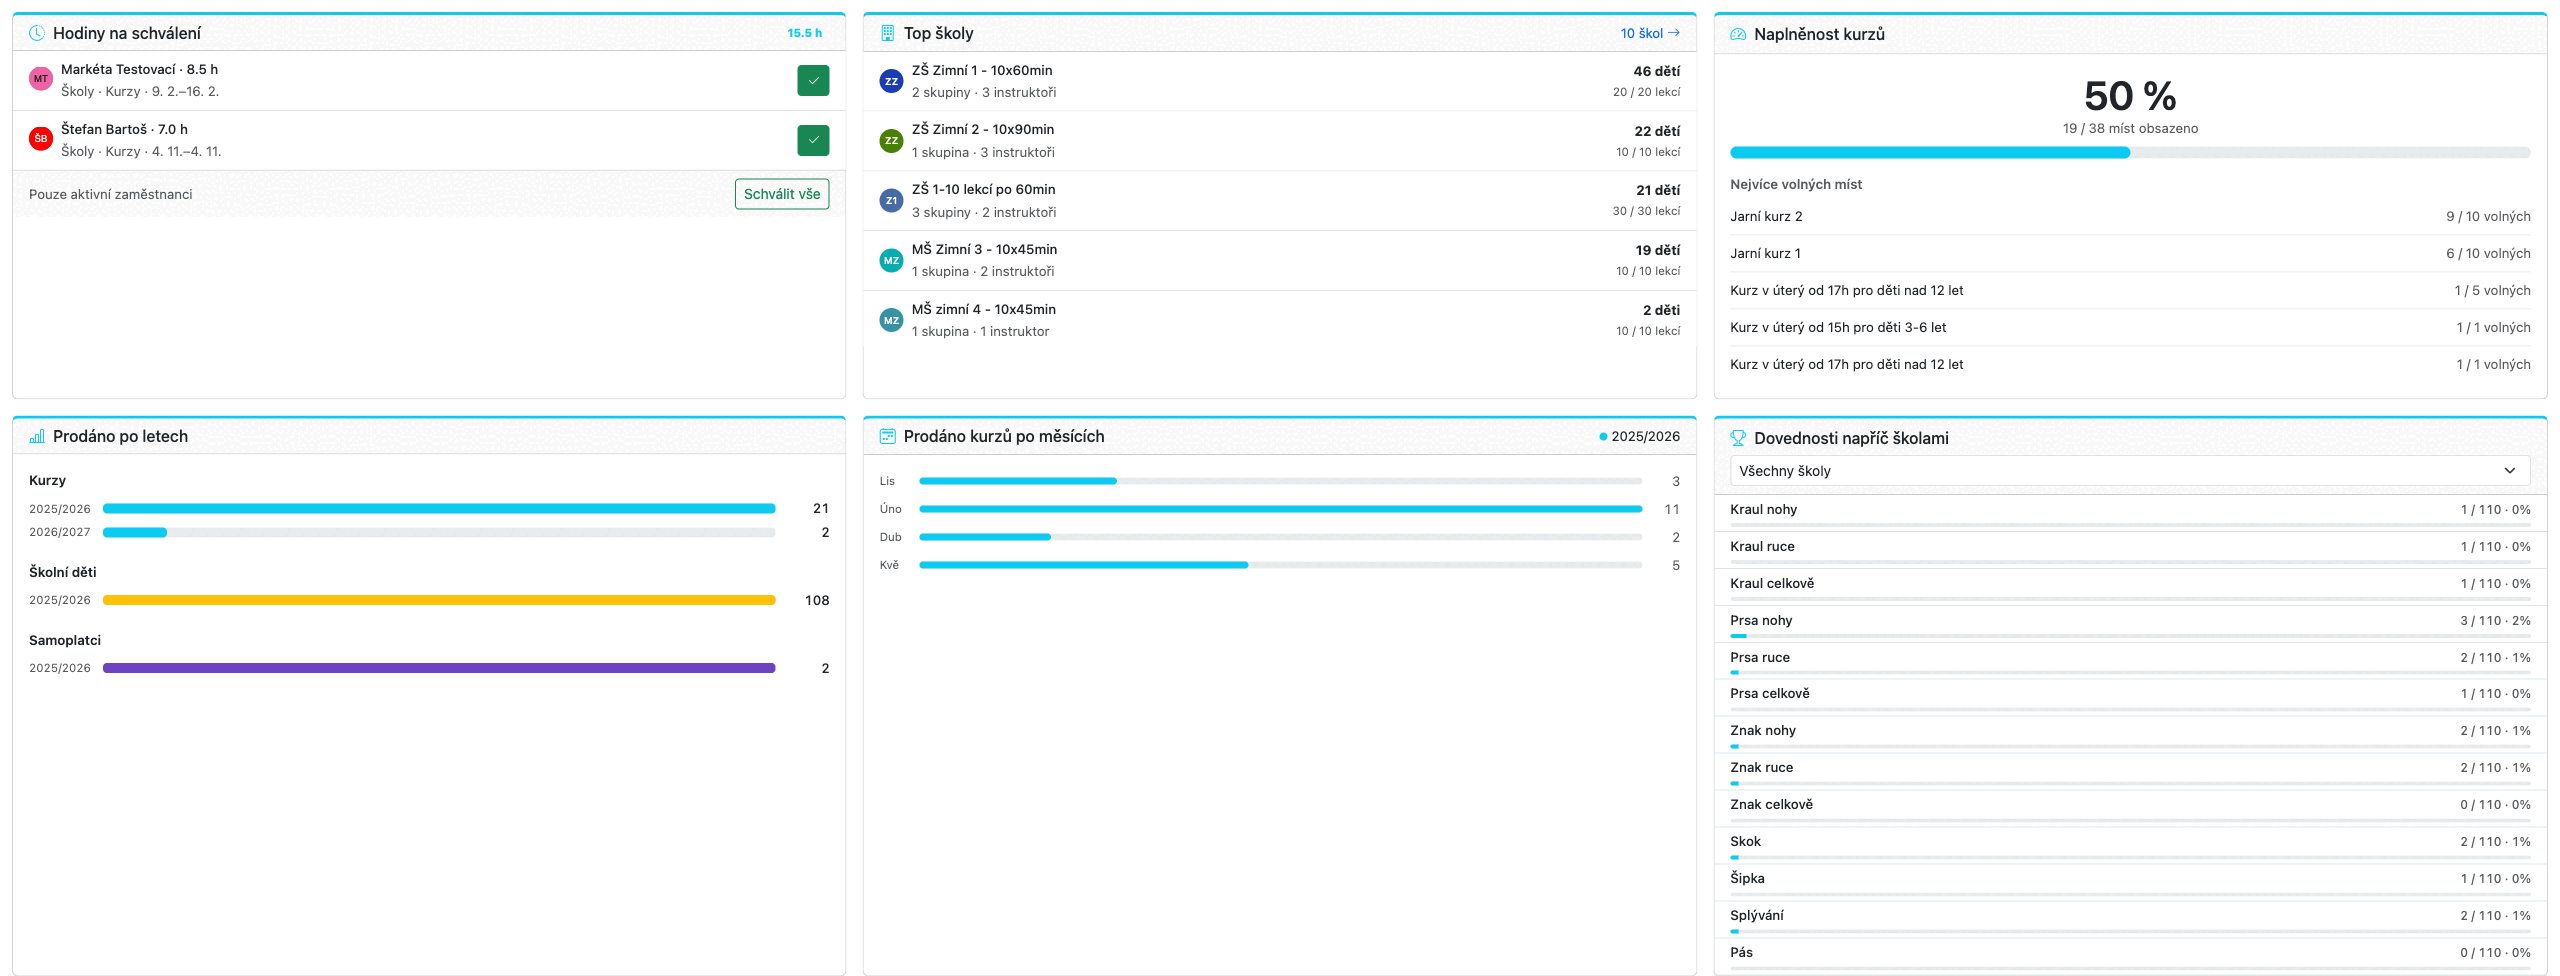Click the bar chart icon beside Prodáno po letech
Viewport: 2560px width, 976px height.
[37, 436]
